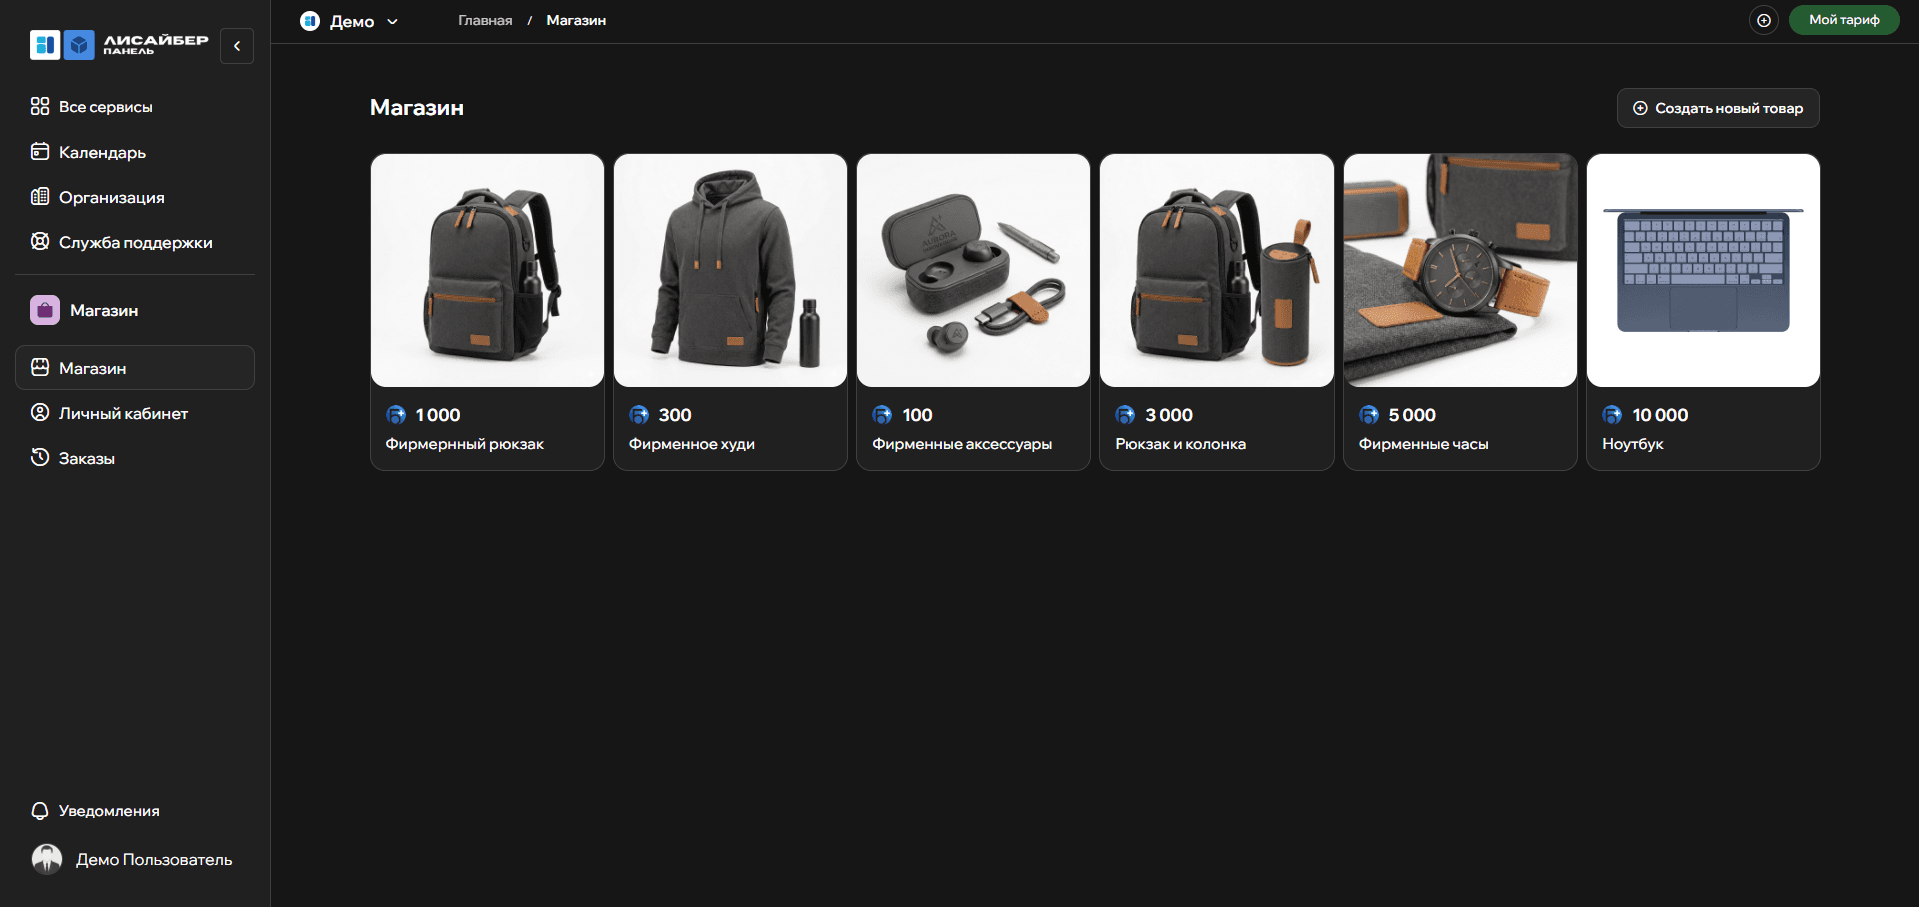
Task: Click the Демо workspace logo icon
Action: click(310, 21)
